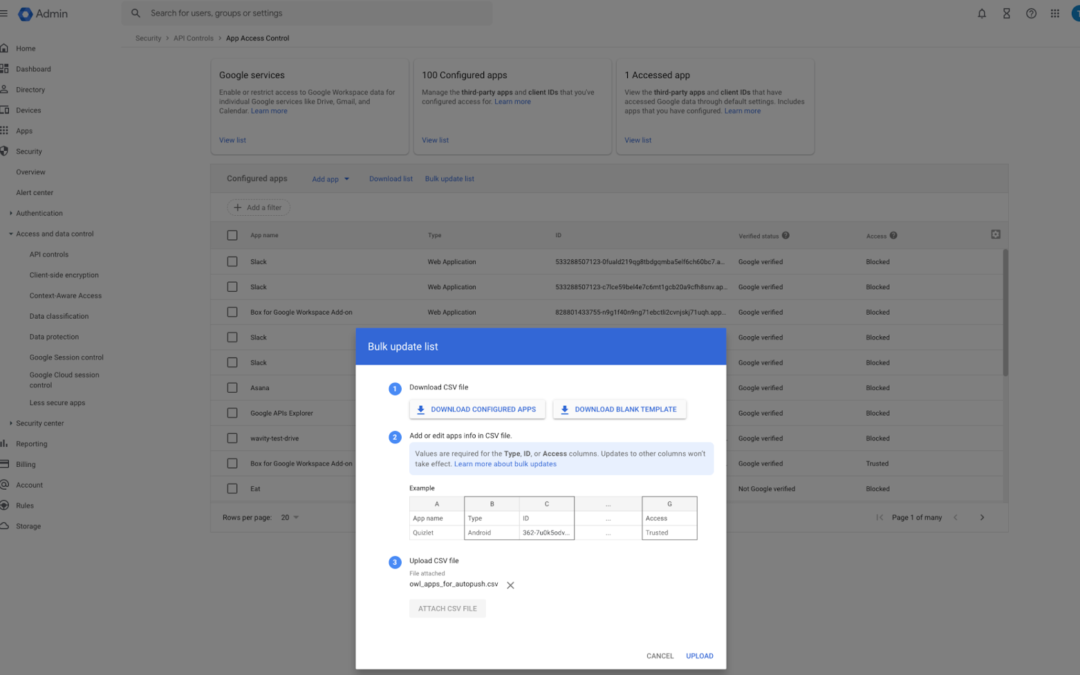Click the Verified status help icon

pyautogui.click(x=785, y=236)
